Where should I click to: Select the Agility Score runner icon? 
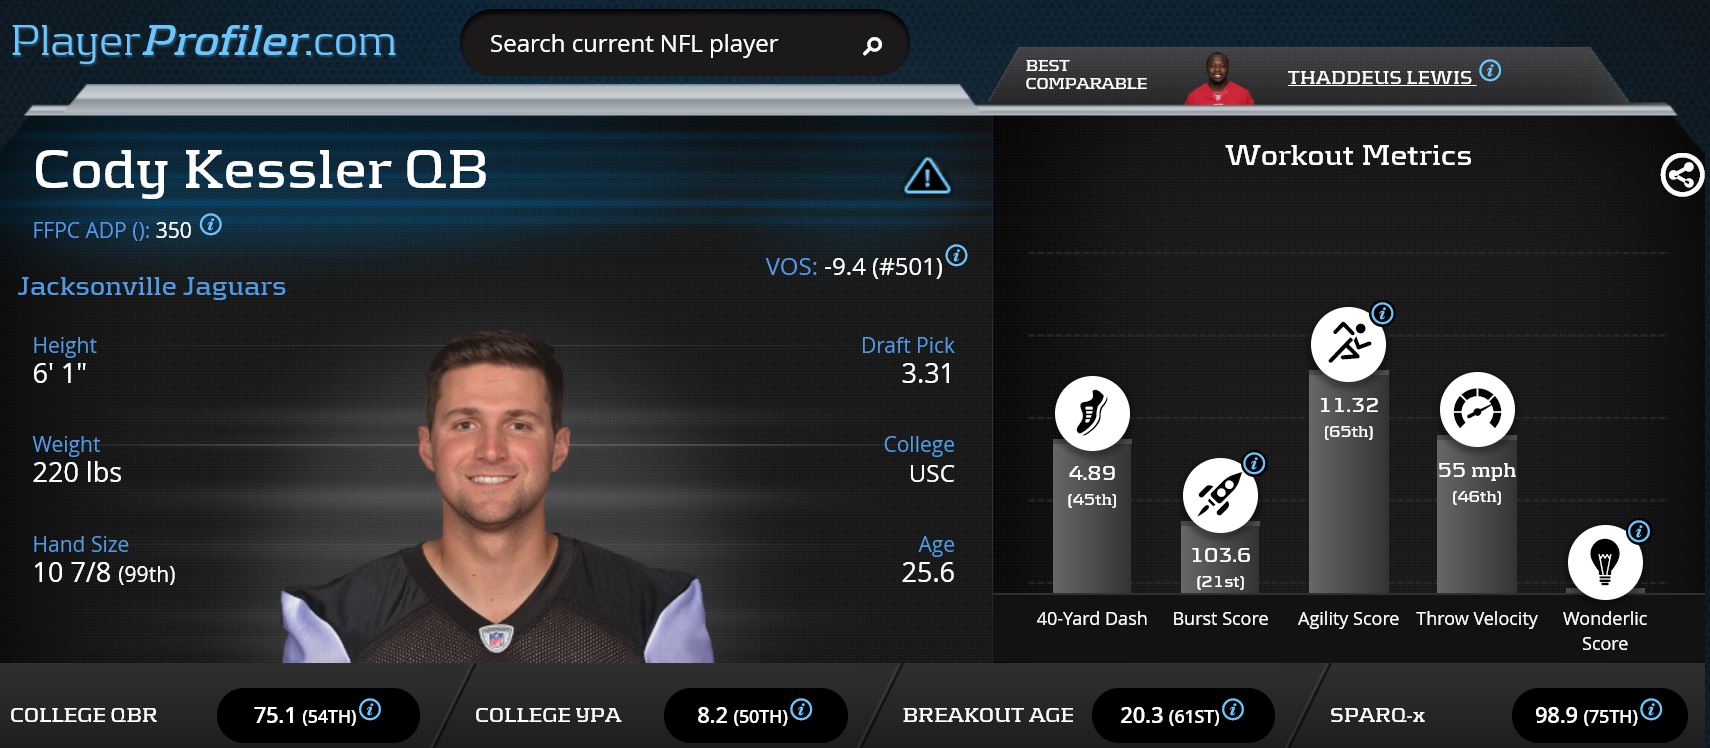click(x=1348, y=344)
